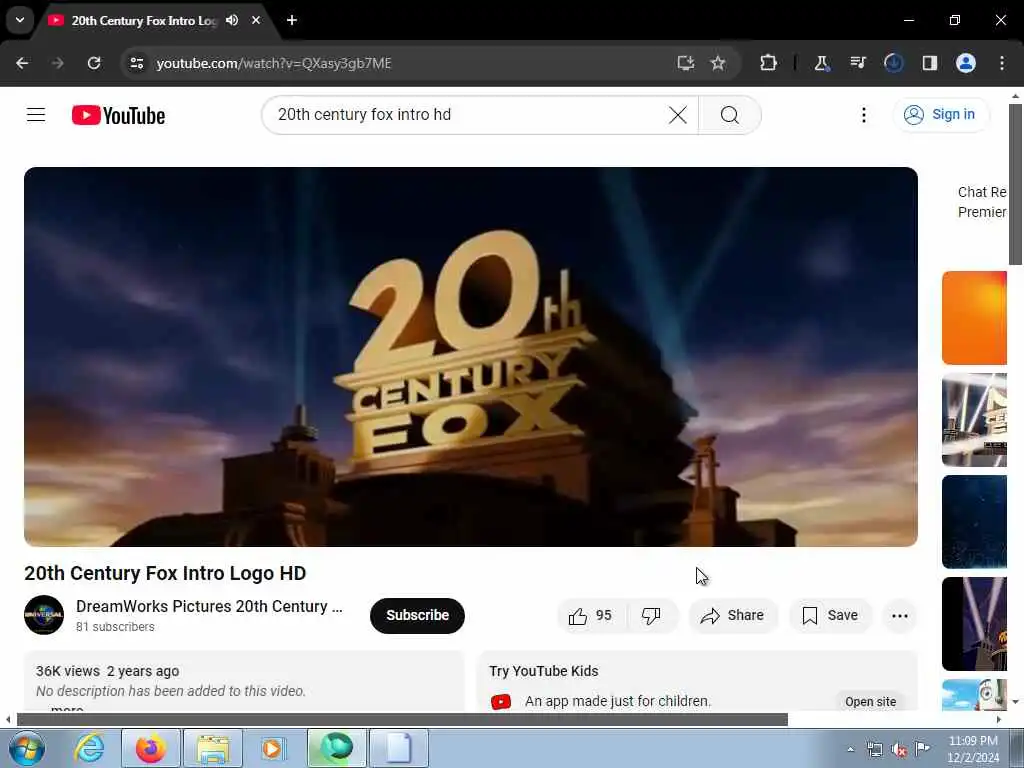Screen dimensions: 1024x768
Task: Open Windows Media Player taskbar icon
Action: (273, 748)
